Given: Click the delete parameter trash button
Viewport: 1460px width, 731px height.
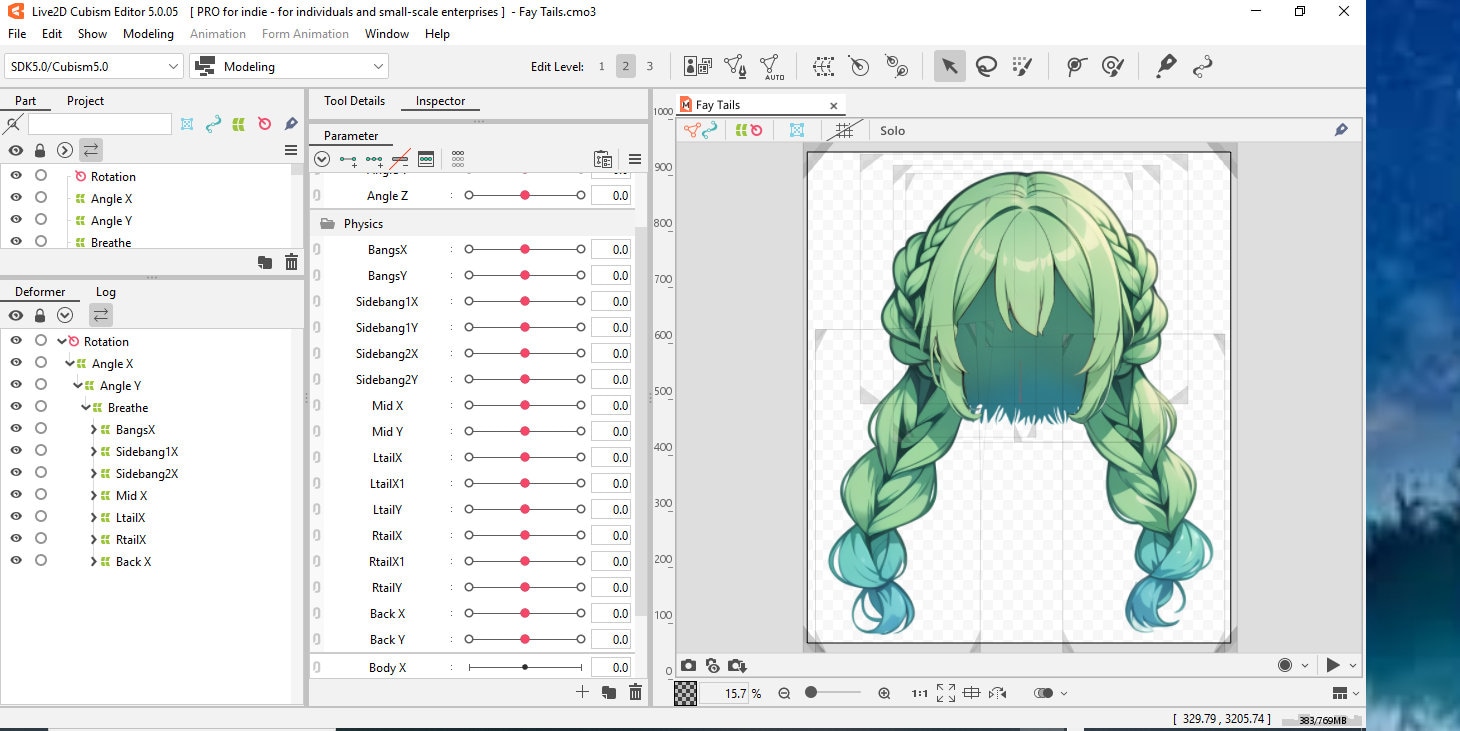Looking at the screenshot, I should point(636,690).
